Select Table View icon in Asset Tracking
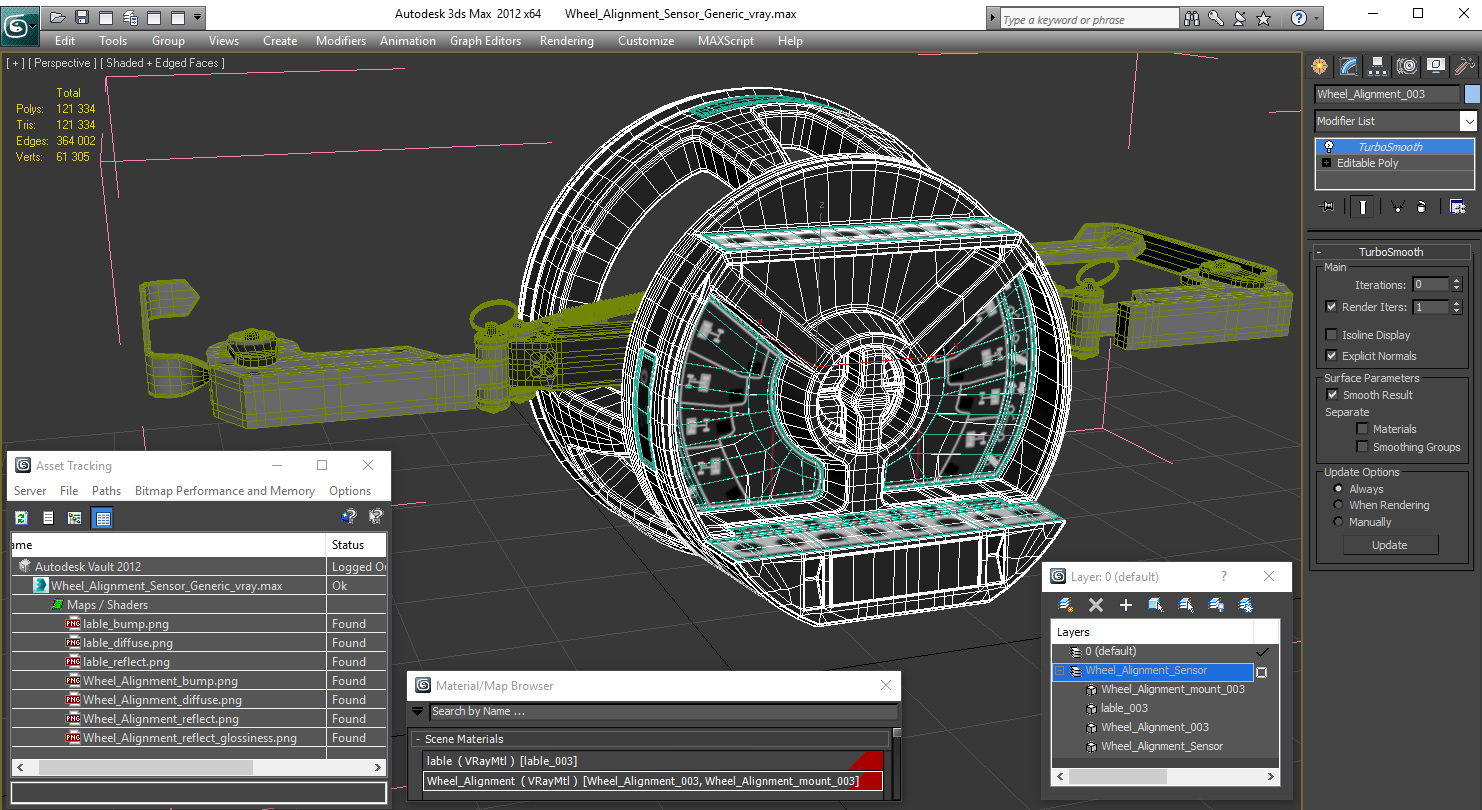 pos(102,517)
